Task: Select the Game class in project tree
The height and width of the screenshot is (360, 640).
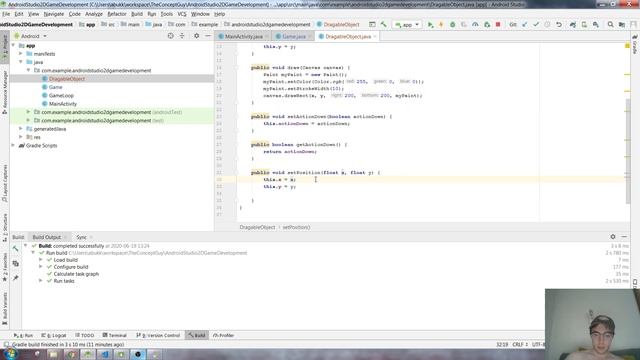Action: pos(56,87)
